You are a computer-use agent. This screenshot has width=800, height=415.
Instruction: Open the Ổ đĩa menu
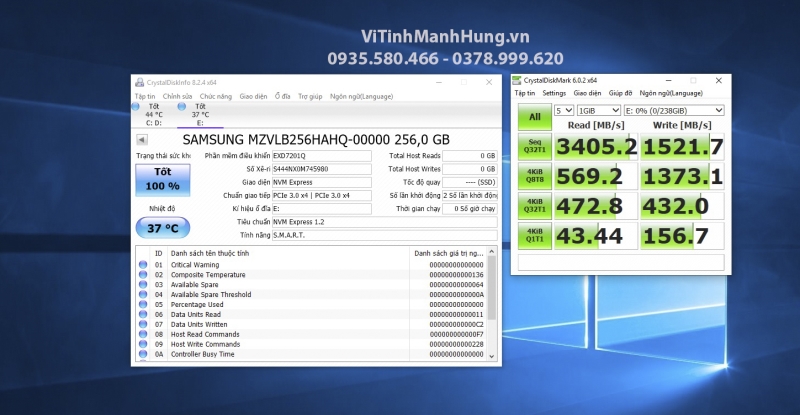point(282,96)
